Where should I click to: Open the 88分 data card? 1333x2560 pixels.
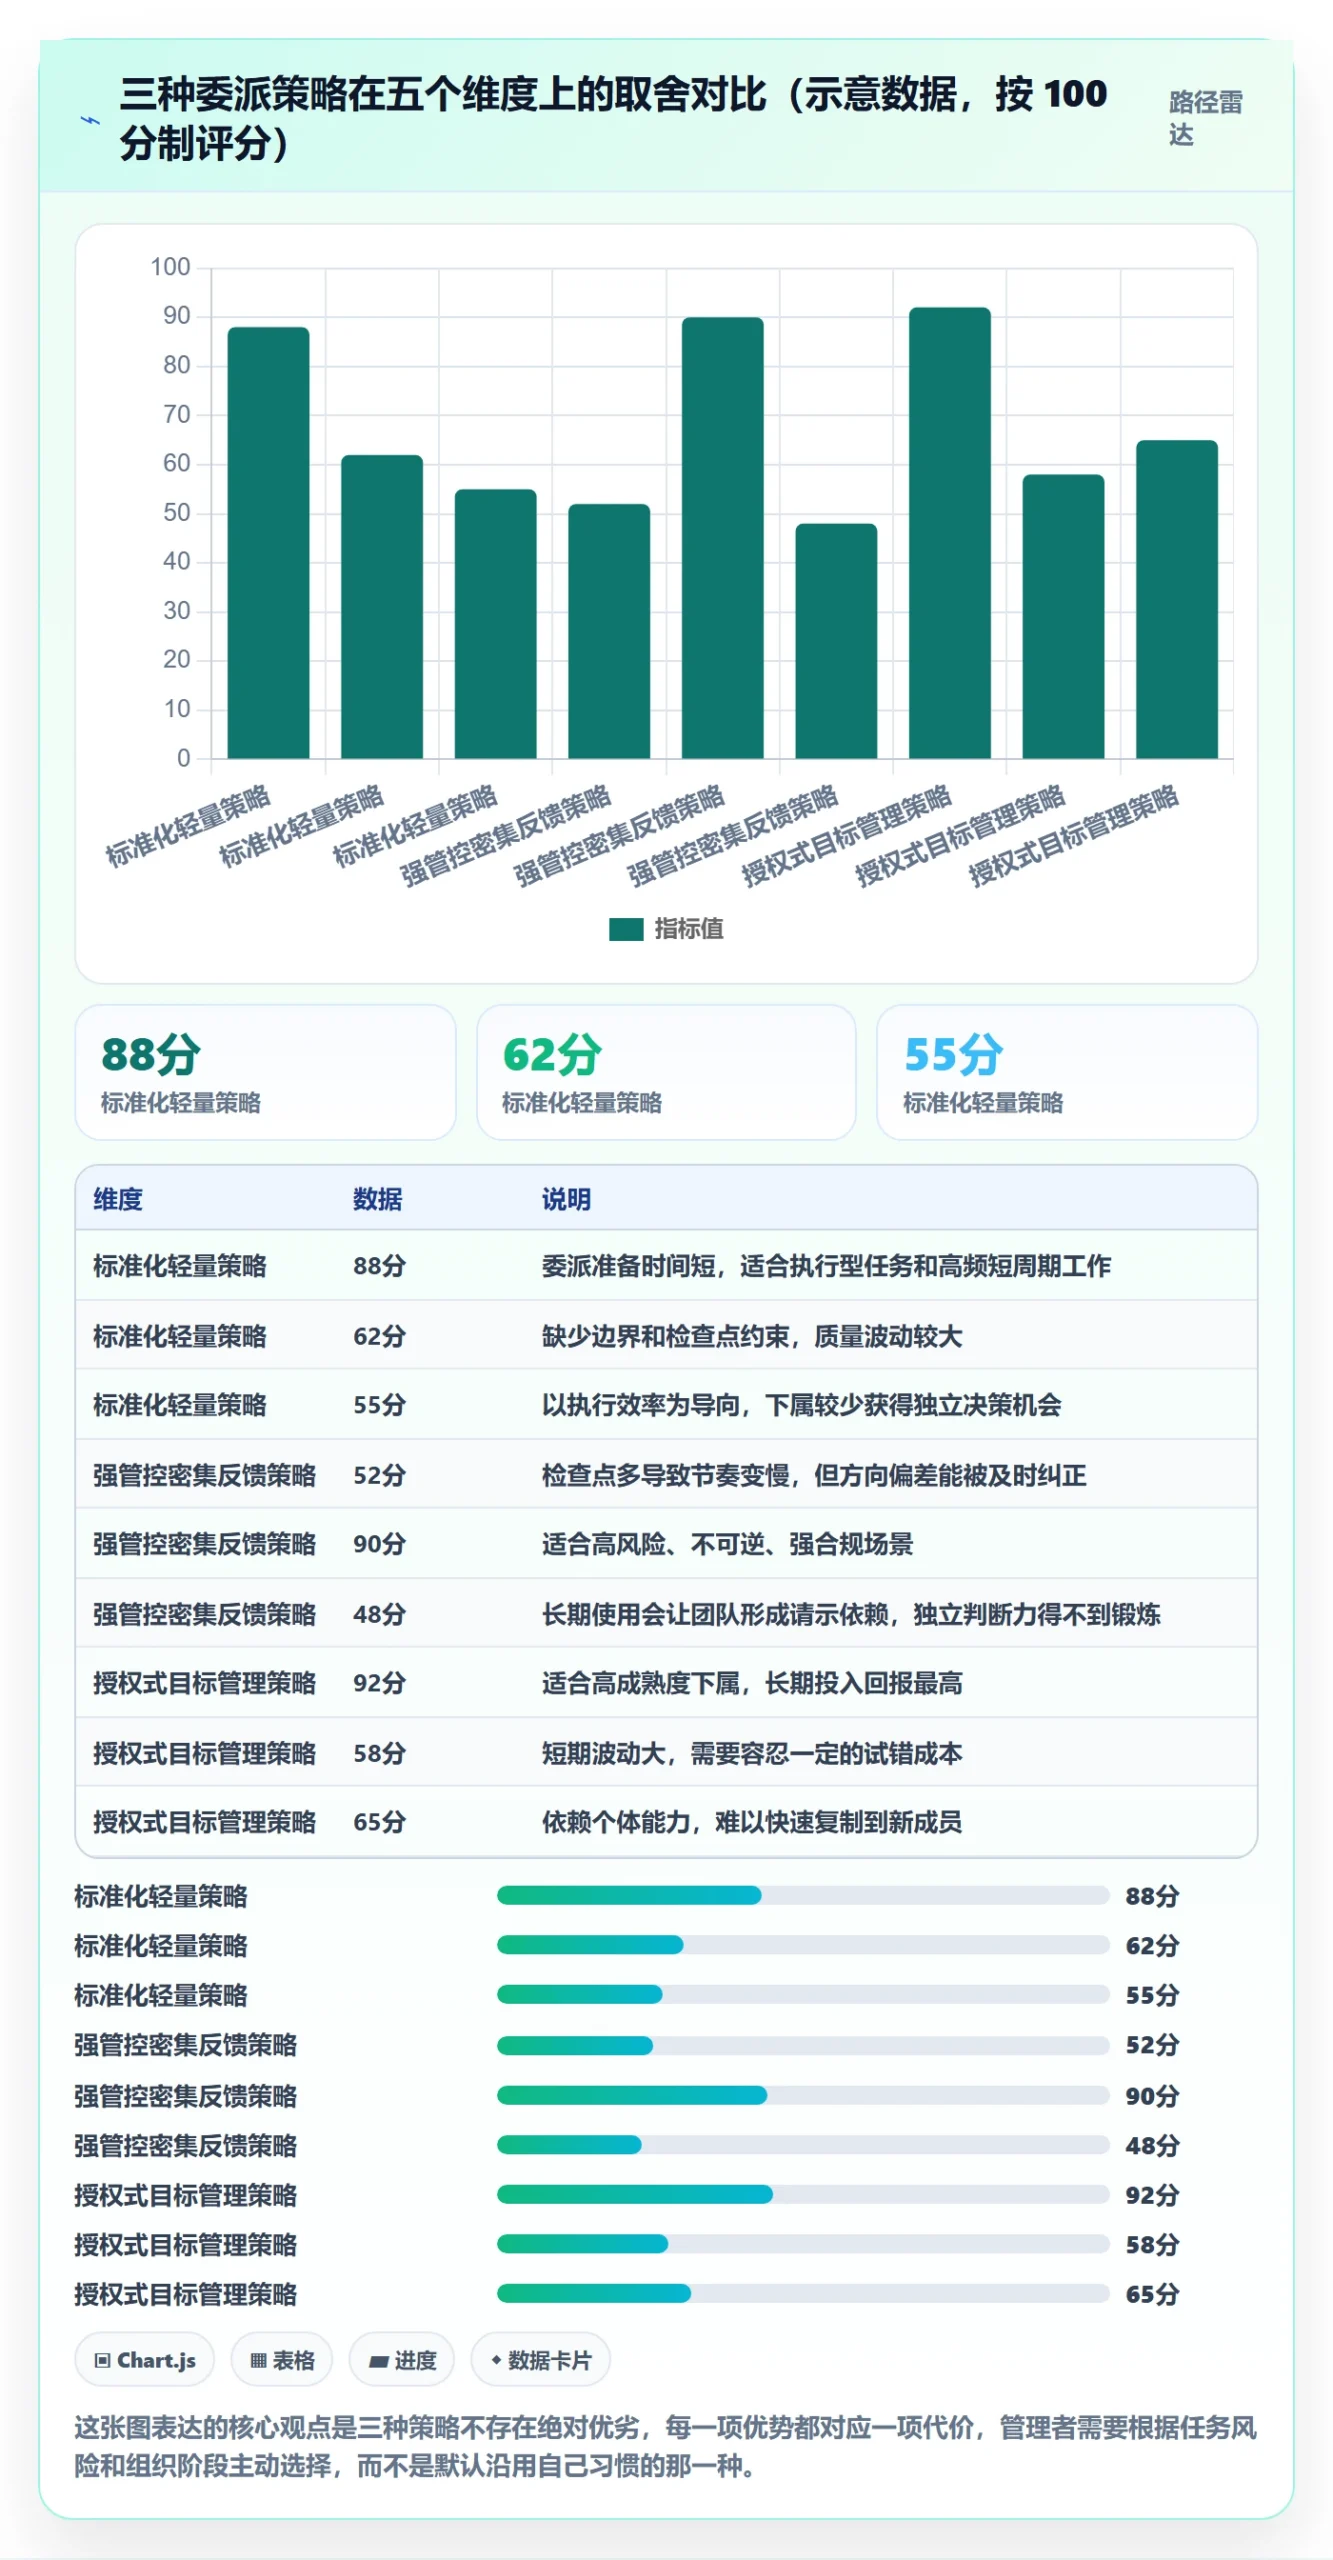[265, 1072]
